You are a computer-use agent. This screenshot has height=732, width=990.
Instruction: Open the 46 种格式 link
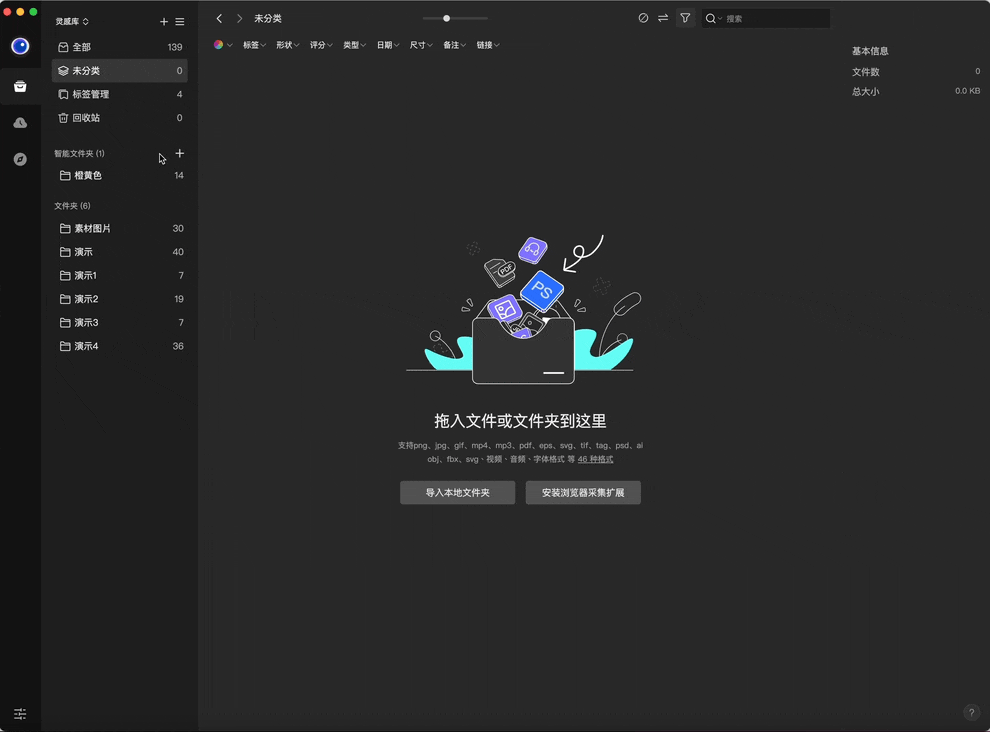point(595,459)
